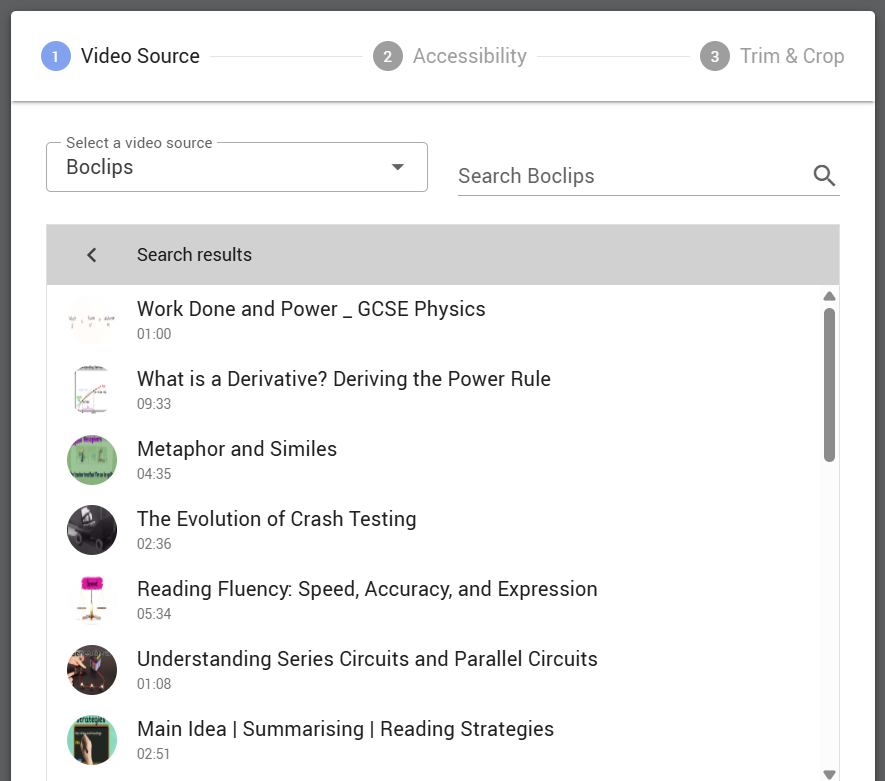885x781 pixels.
Task: Click the 01:08 duration label
Action: coord(154,684)
